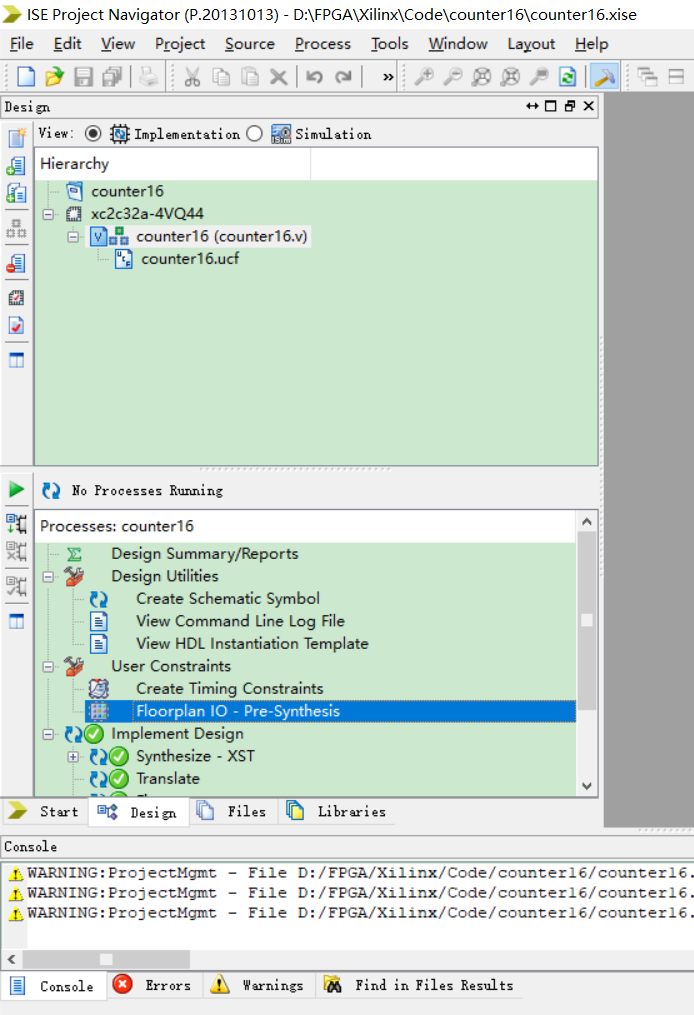Click the Paste toolbar icon
Image resolution: width=694 pixels, height=1015 pixels.
[250, 77]
